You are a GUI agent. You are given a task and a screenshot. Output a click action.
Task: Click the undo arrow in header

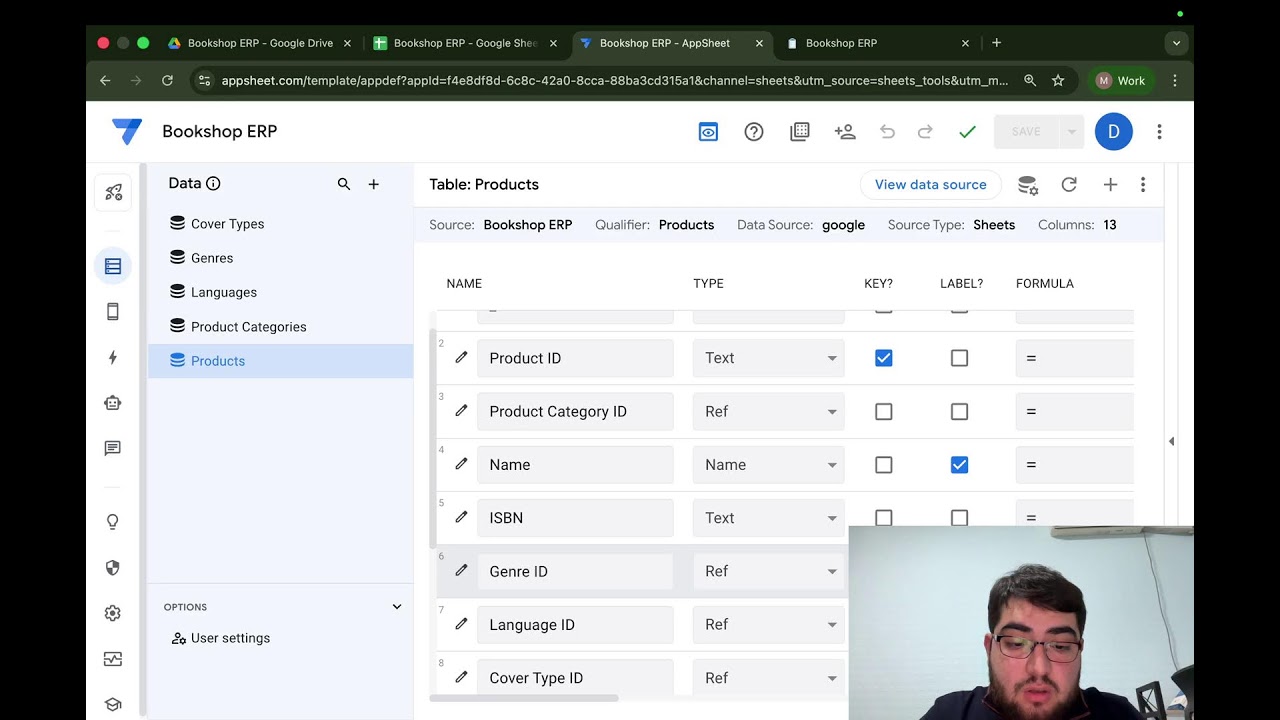pyautogui.click(x=887, y=132)
